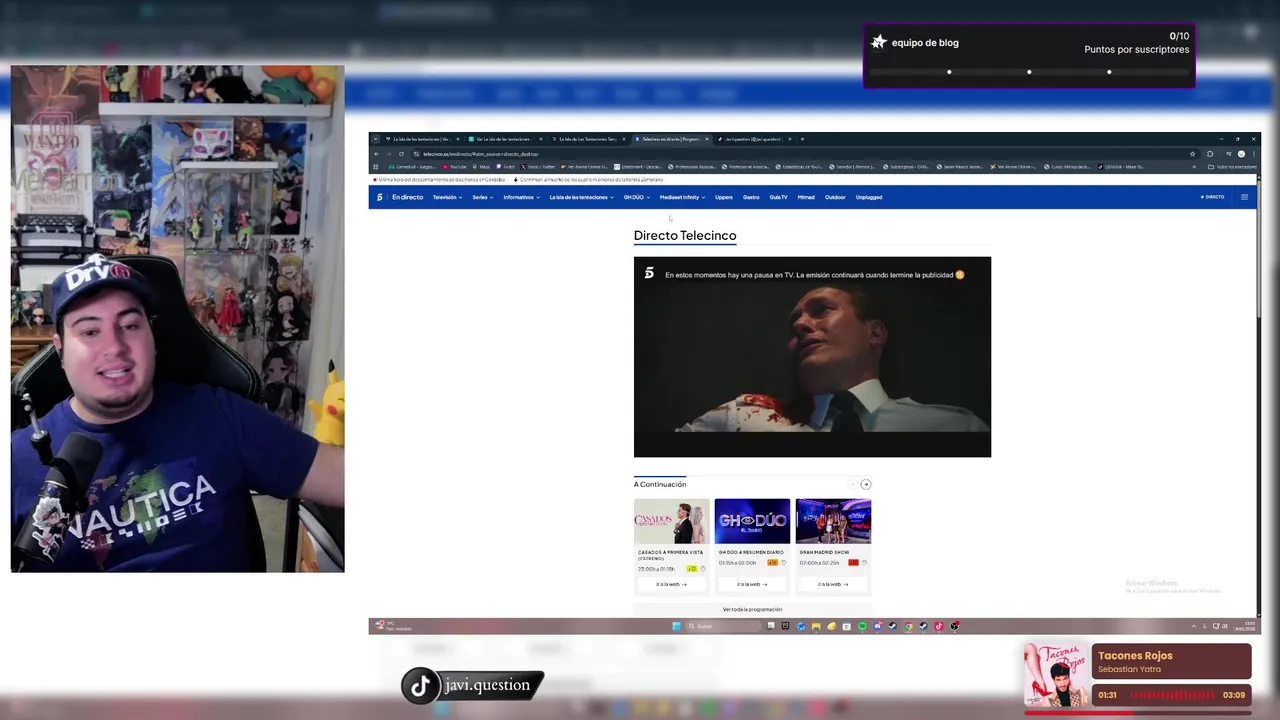Open the tab search dropdown in Chrome
Image resolution: width=1280 pixels, height=720 pixels.
pyautogui.click(x=375, y=139)
